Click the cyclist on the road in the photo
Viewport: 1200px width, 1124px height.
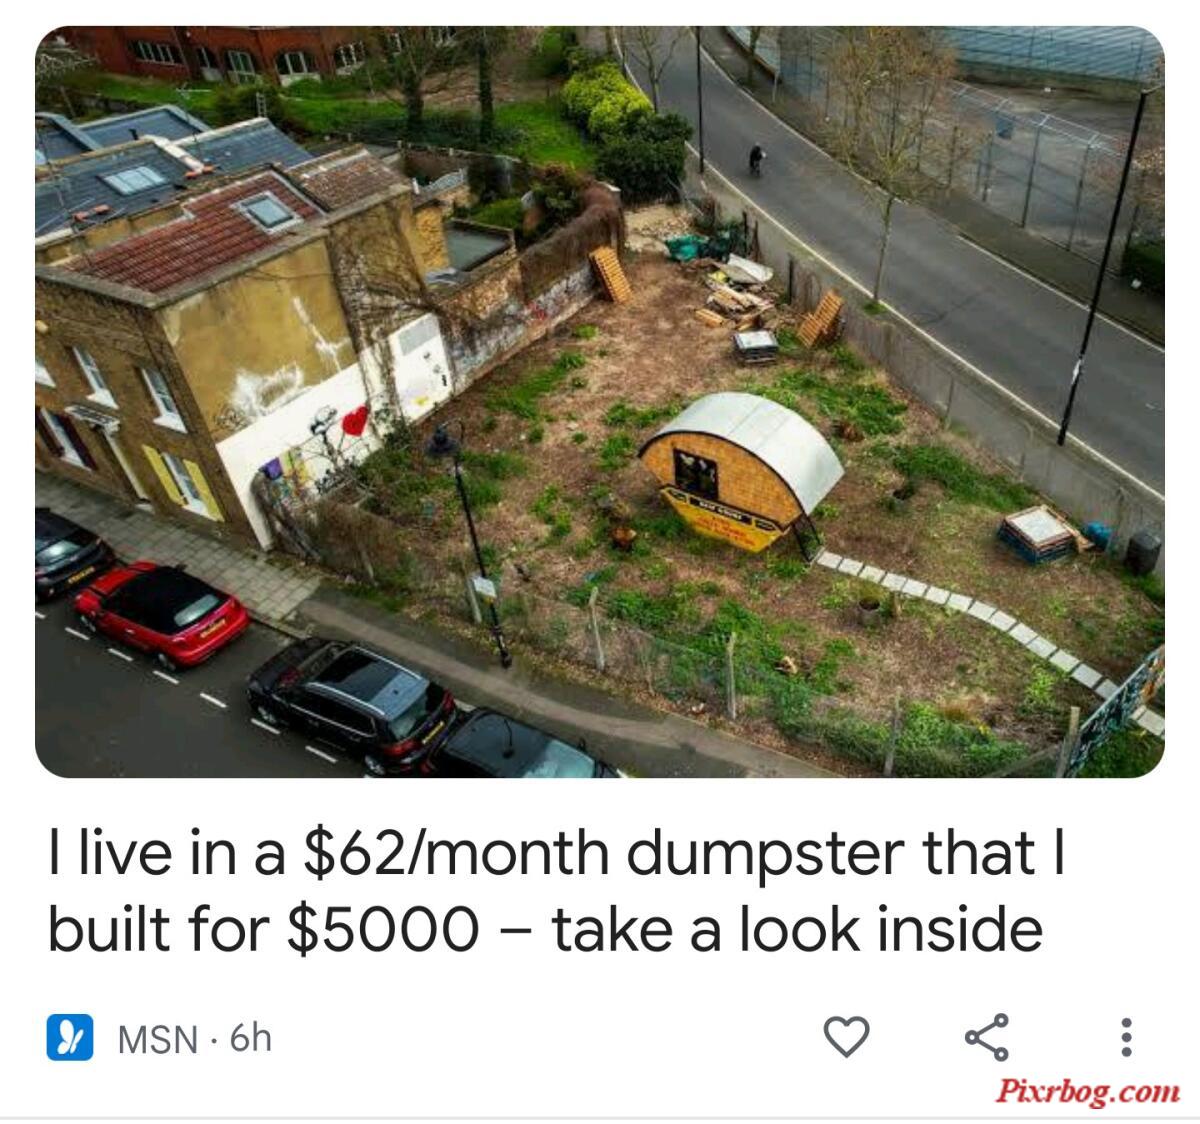click(x=757, y=160)
